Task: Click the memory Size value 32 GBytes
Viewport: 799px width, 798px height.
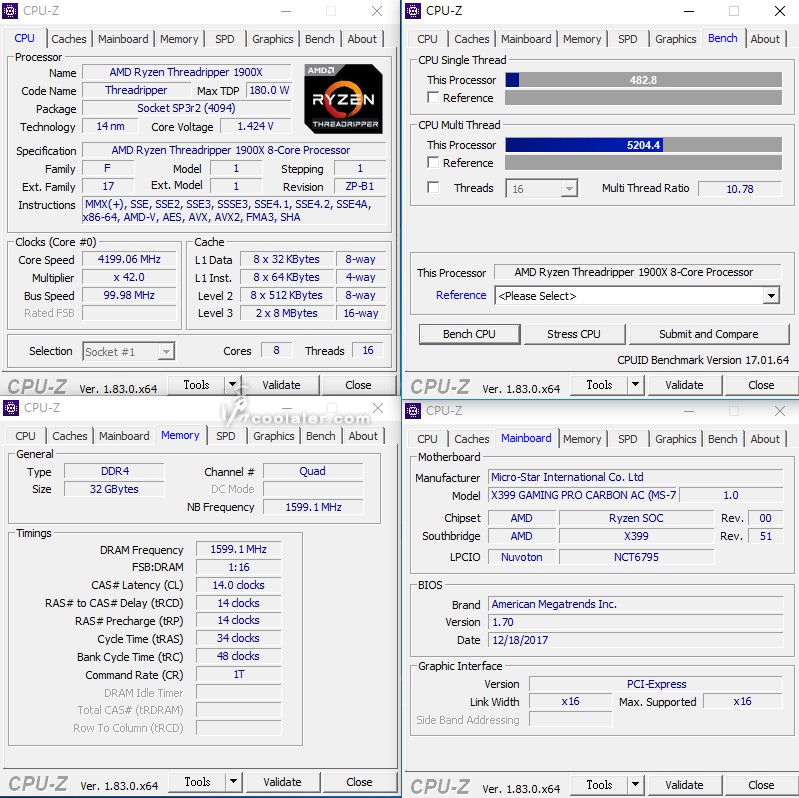Action: 114,489
